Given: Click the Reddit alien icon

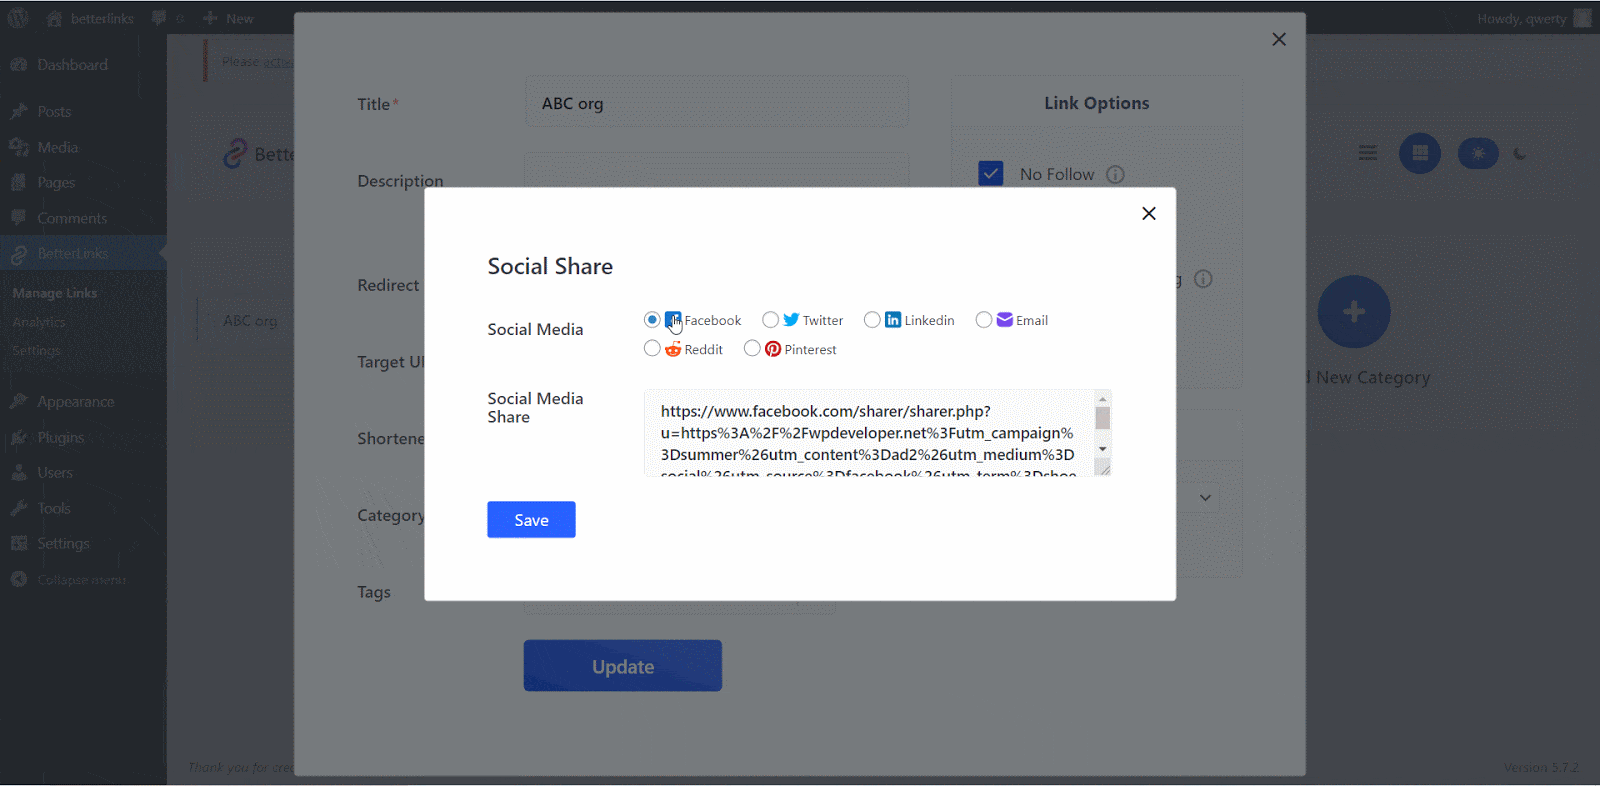Looking at the screenshot, I should (673, 349).
